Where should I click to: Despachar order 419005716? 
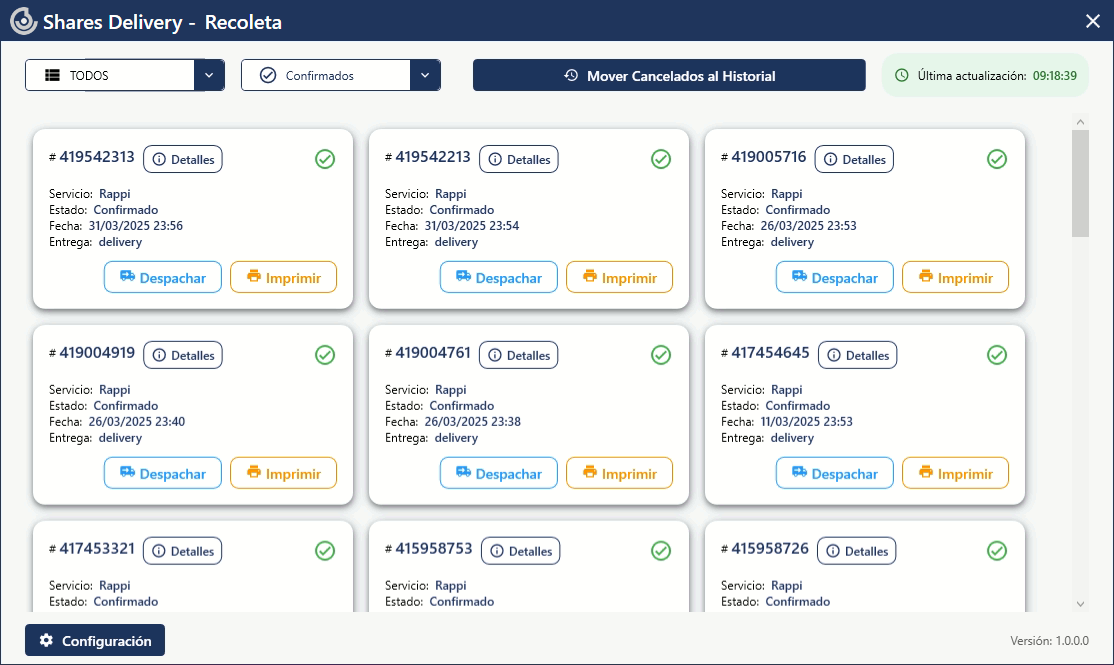coord(835,277)
